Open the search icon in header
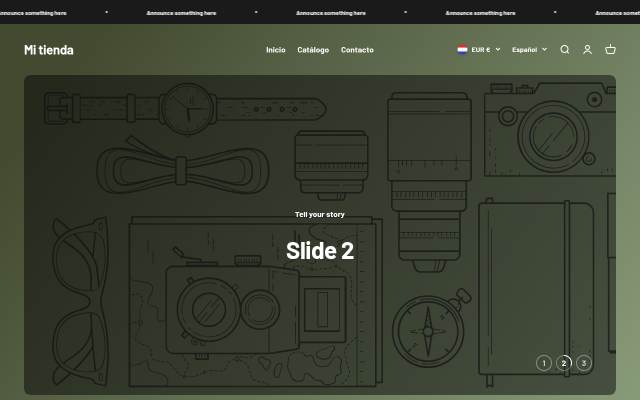The width and height of the screenshot is (640, 400). point(564,50)
